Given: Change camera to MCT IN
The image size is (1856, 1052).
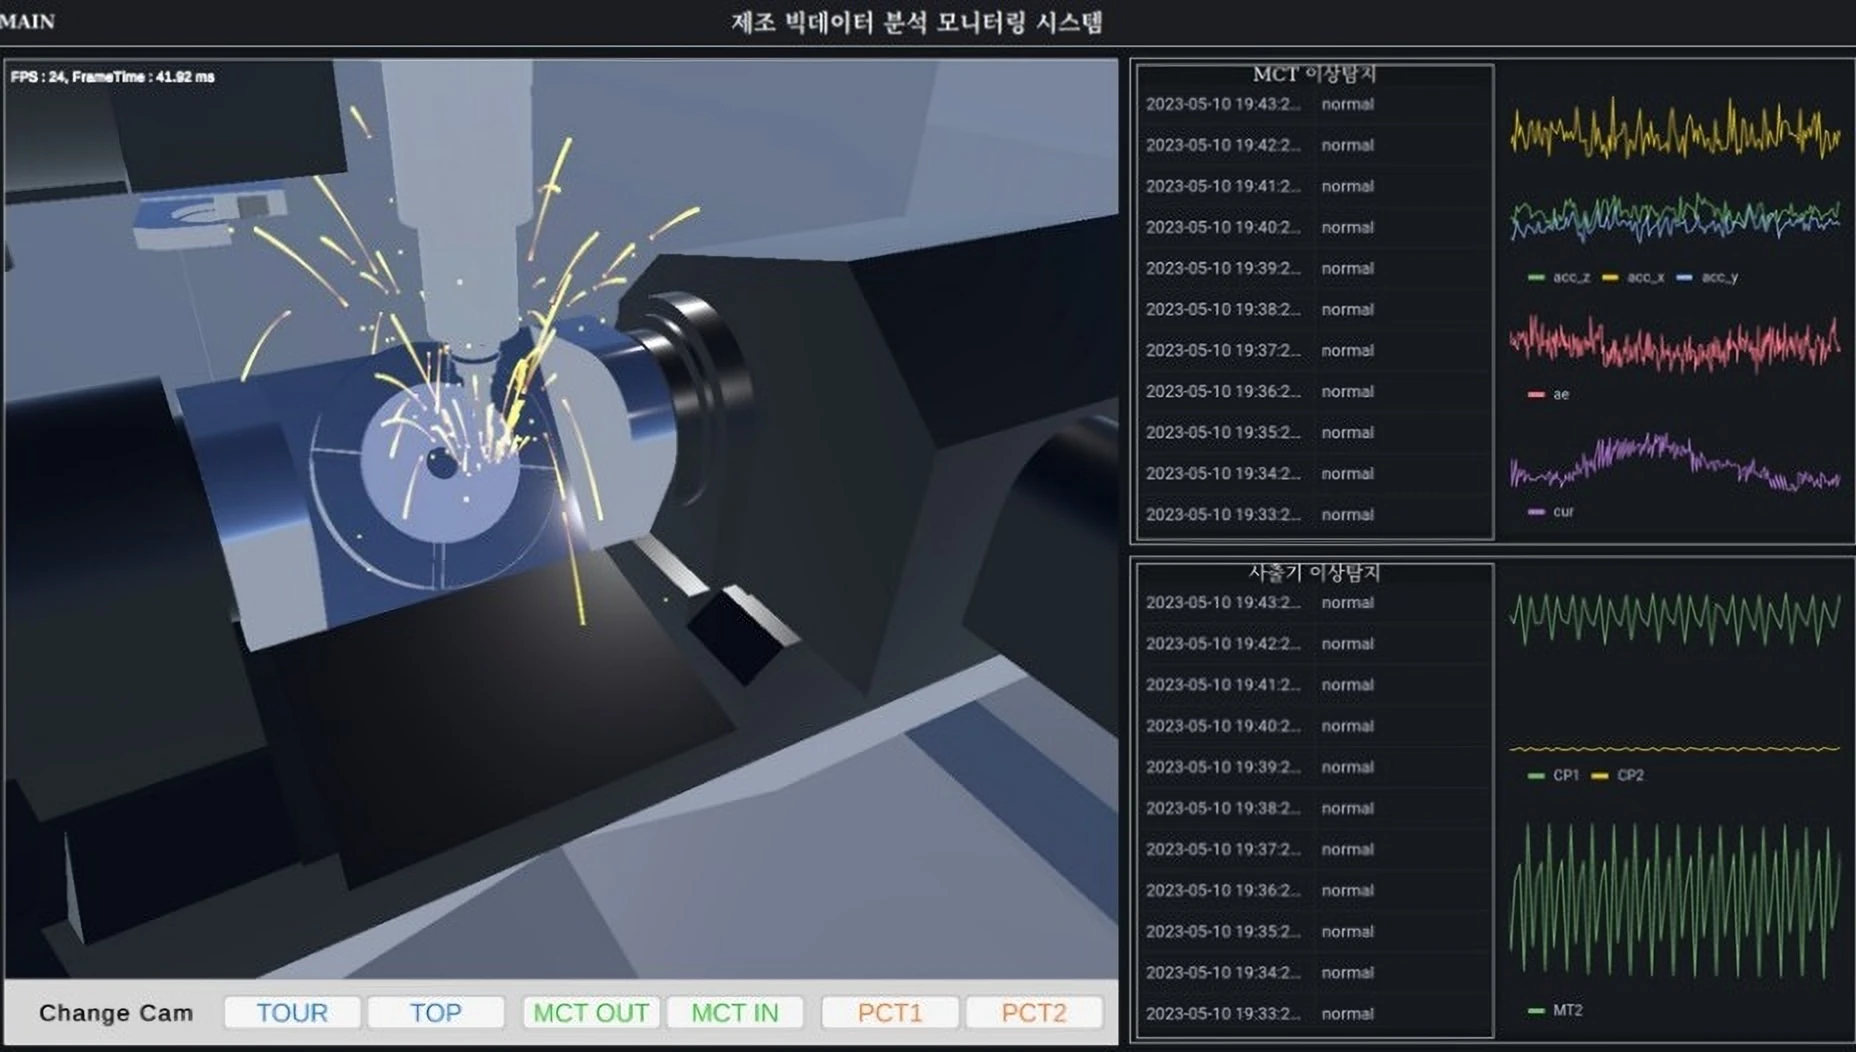Looking at the screenshot, I should 735,1012.
